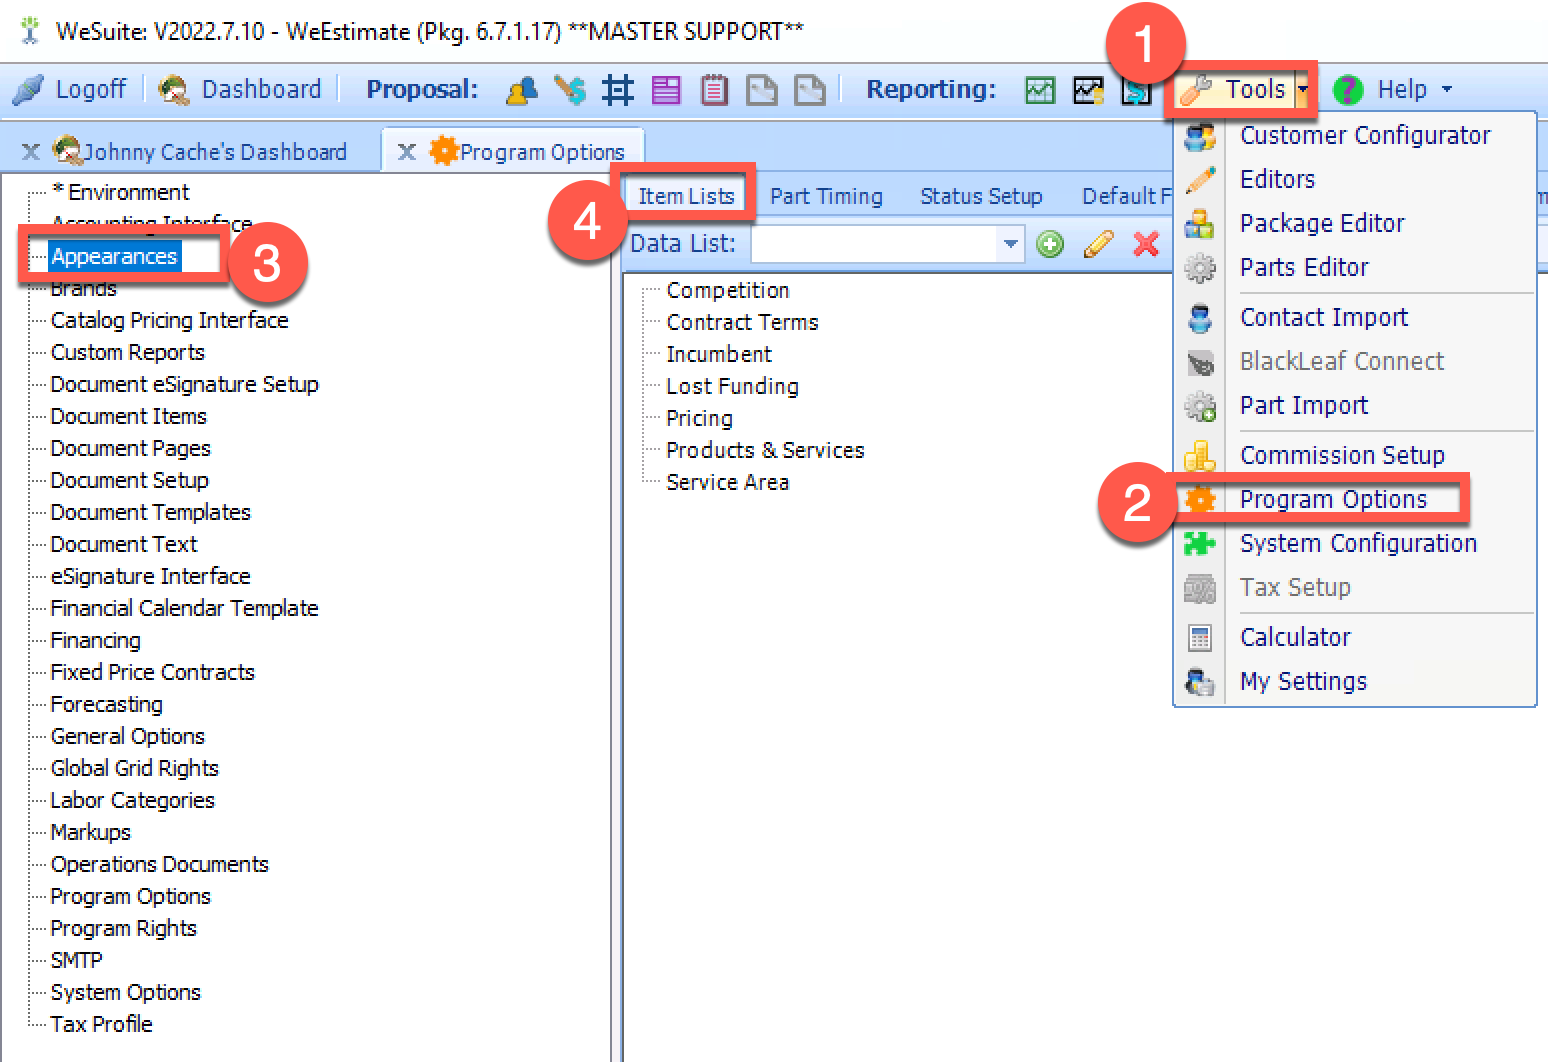Switch to the Part Timing tab
The width and height of the screenshot is (1548, 1062).
[x=826, y=196]
